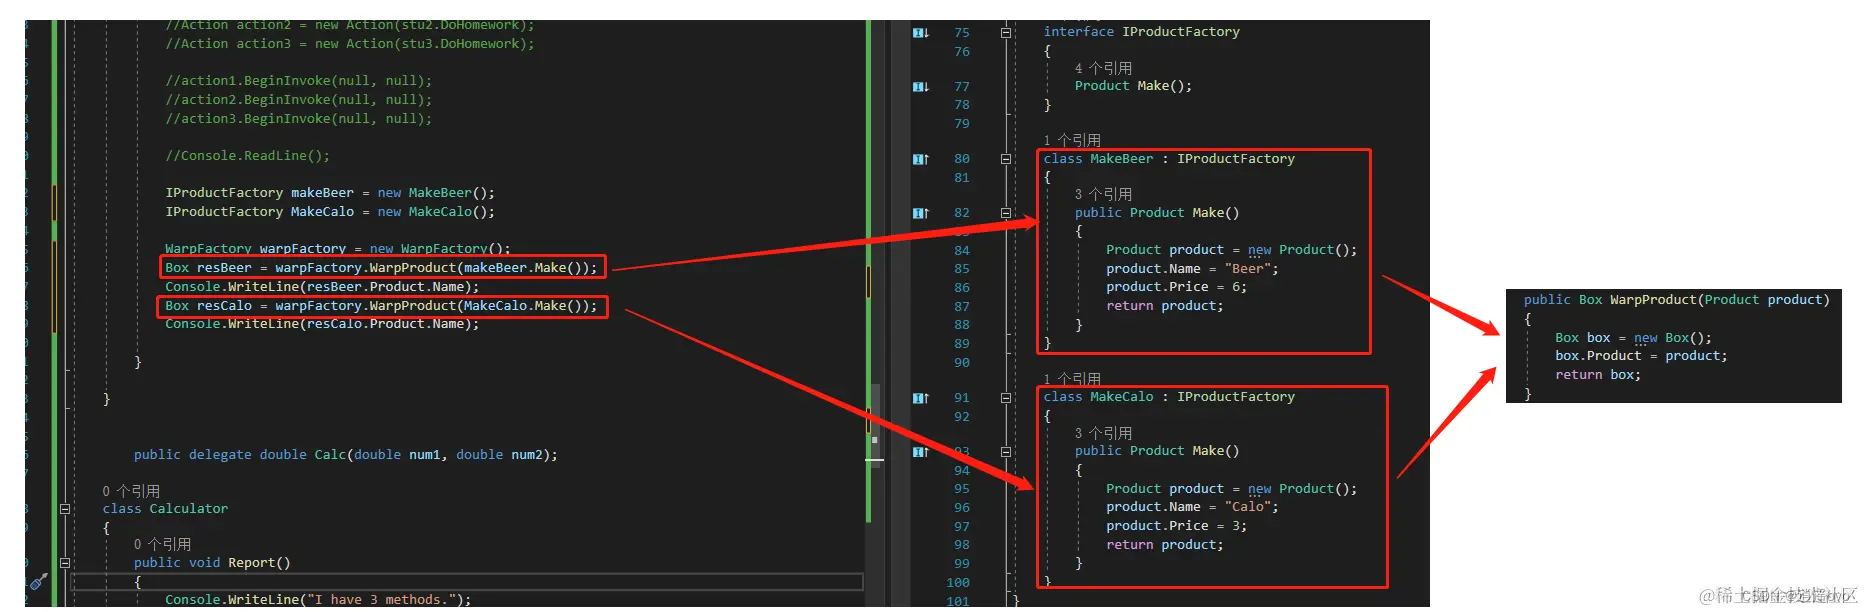
Task: Collapse the MakeBeer class outline box
Action: click(x=1006, y=159)
